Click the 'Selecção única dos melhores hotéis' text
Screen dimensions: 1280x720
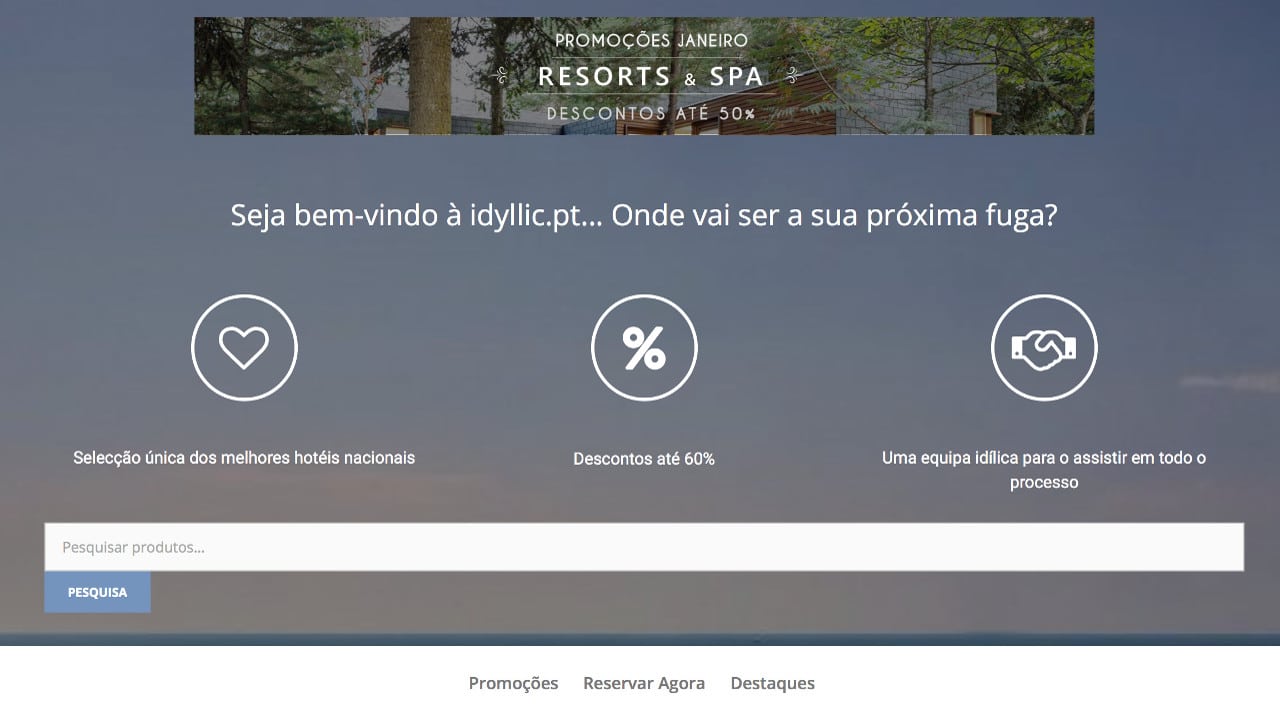244,458
